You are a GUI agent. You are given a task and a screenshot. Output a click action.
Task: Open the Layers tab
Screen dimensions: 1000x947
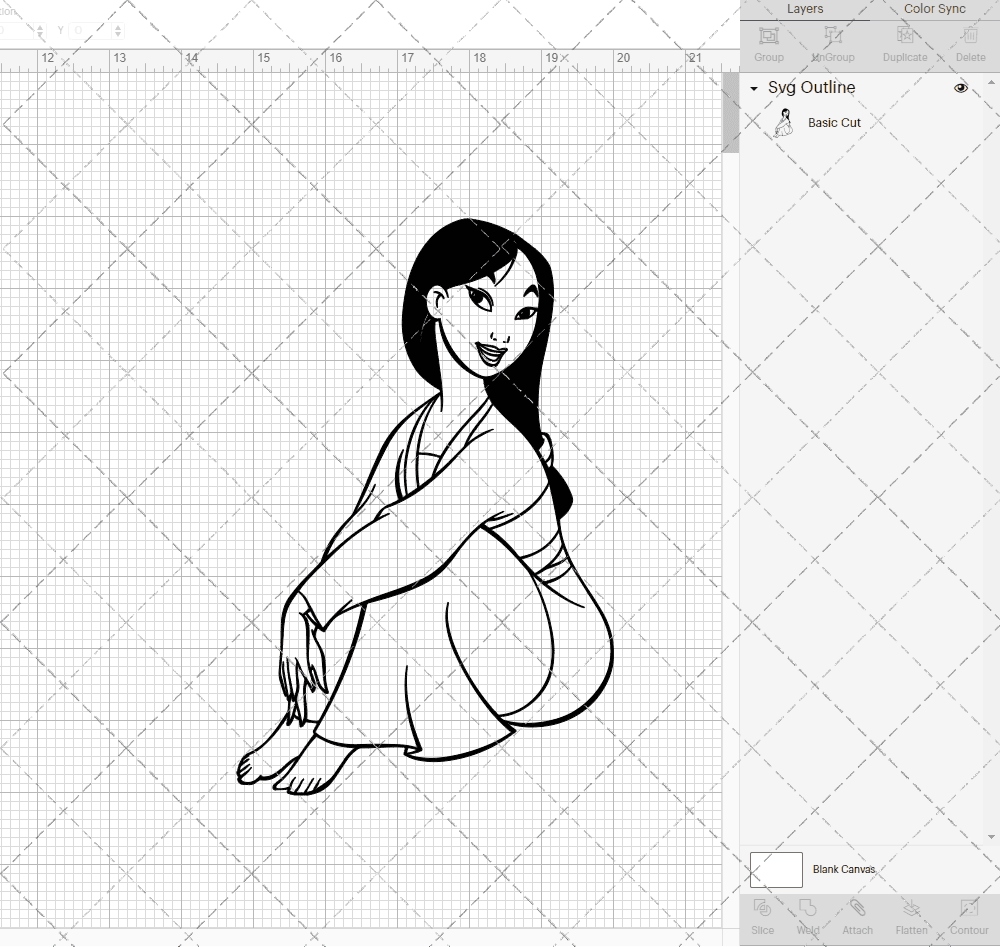[805, 9]
